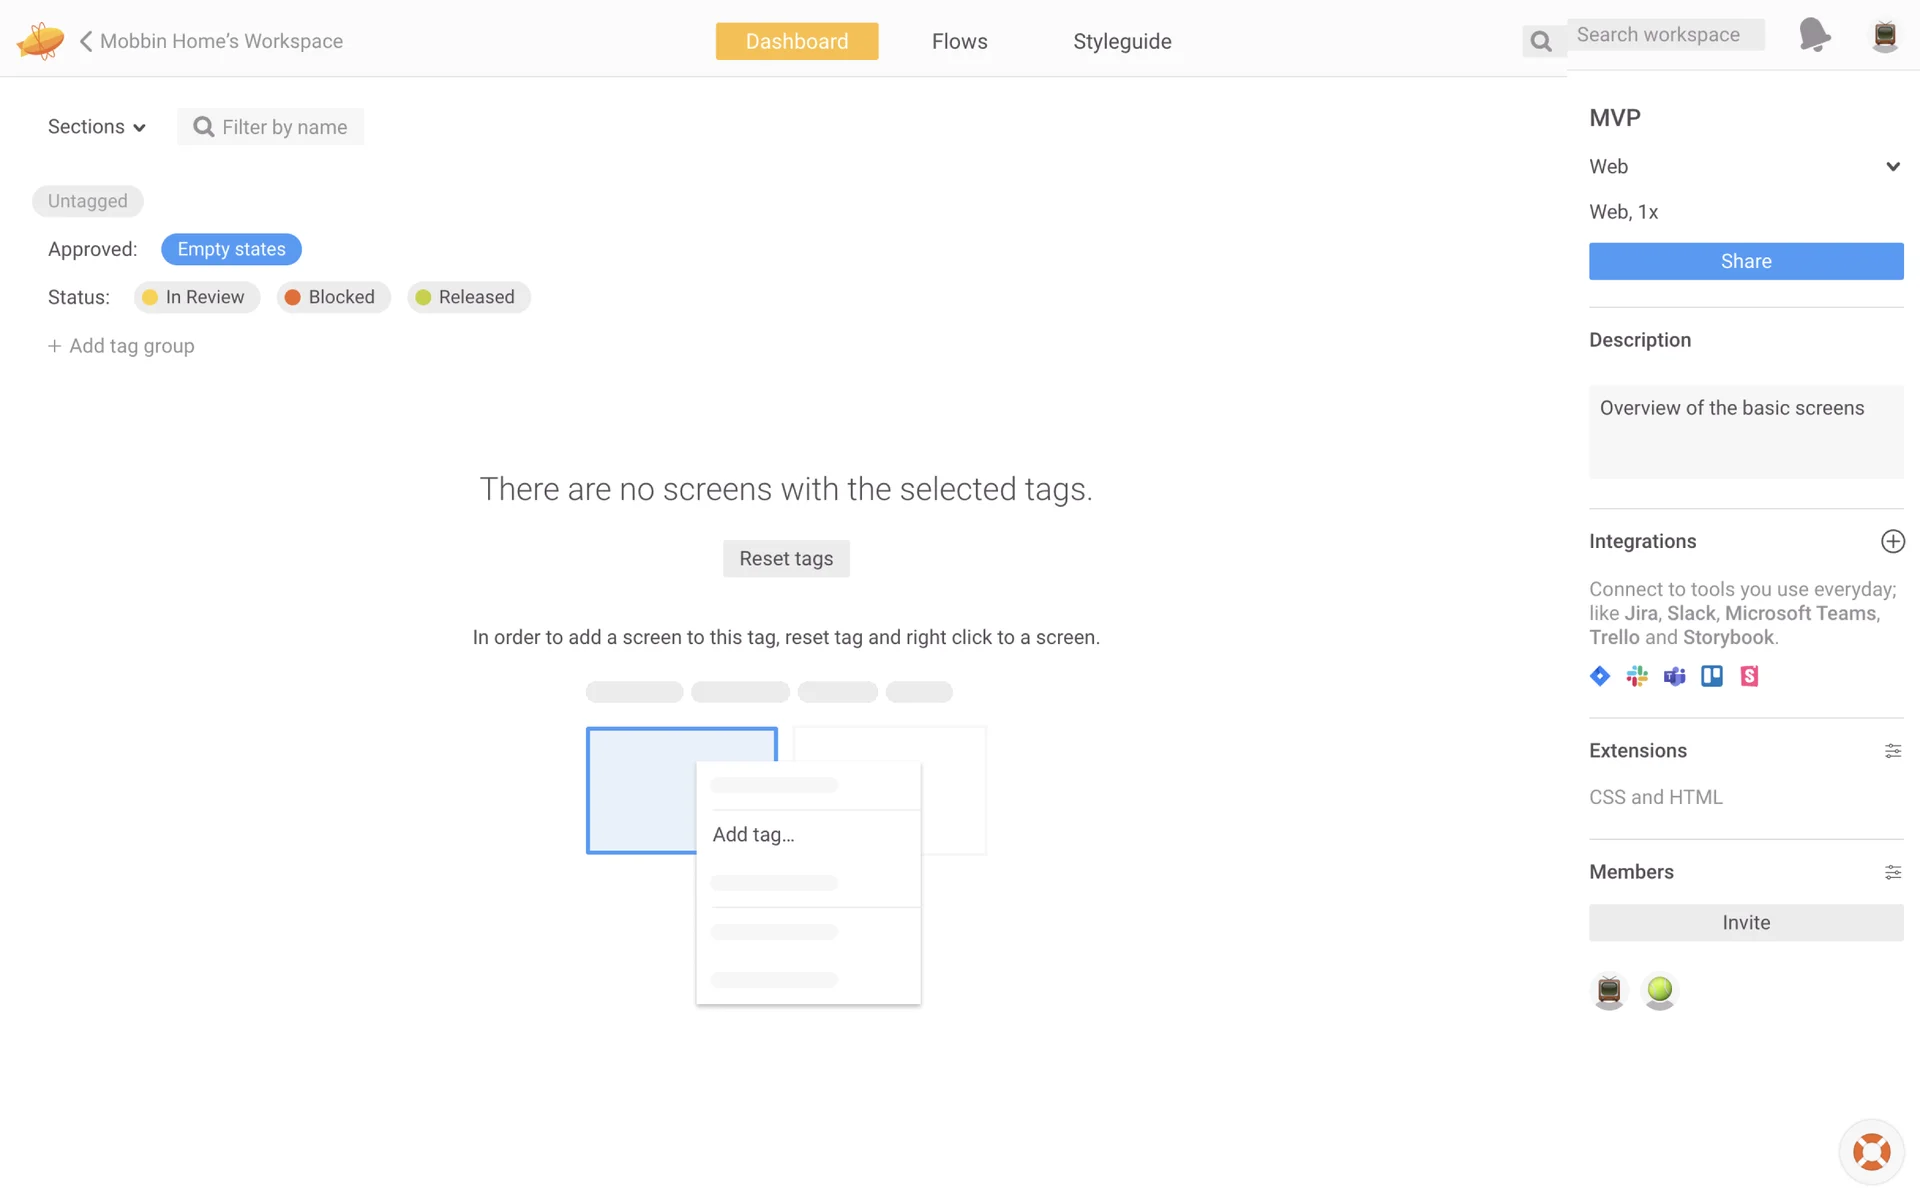Click the Slack integration icon

(1637, 676)
